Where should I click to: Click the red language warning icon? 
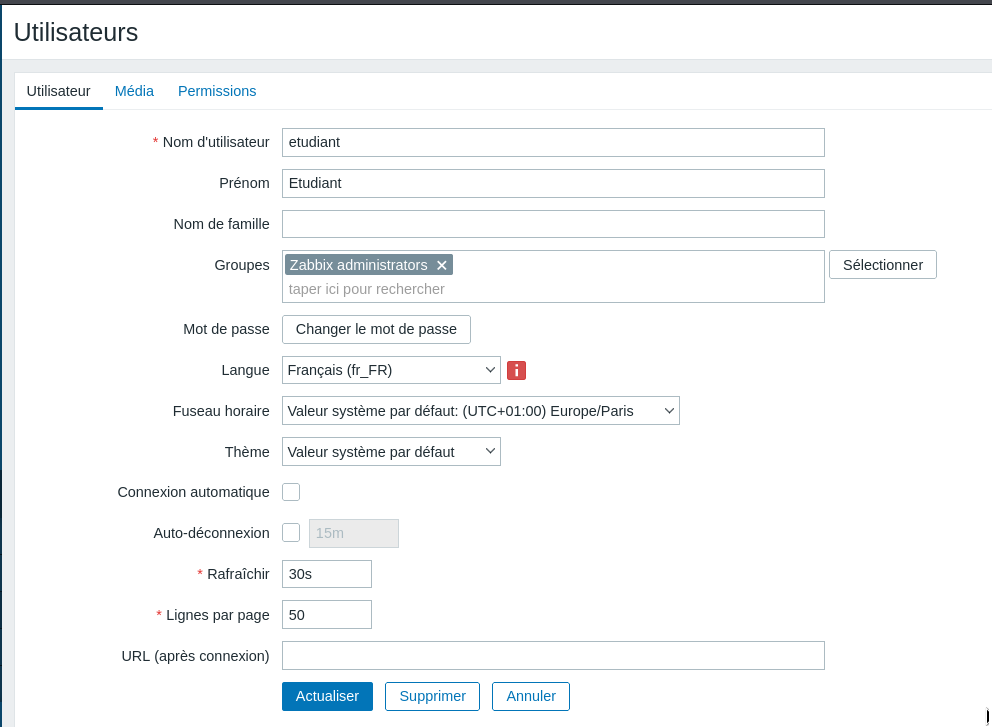(x=516, y=370)
